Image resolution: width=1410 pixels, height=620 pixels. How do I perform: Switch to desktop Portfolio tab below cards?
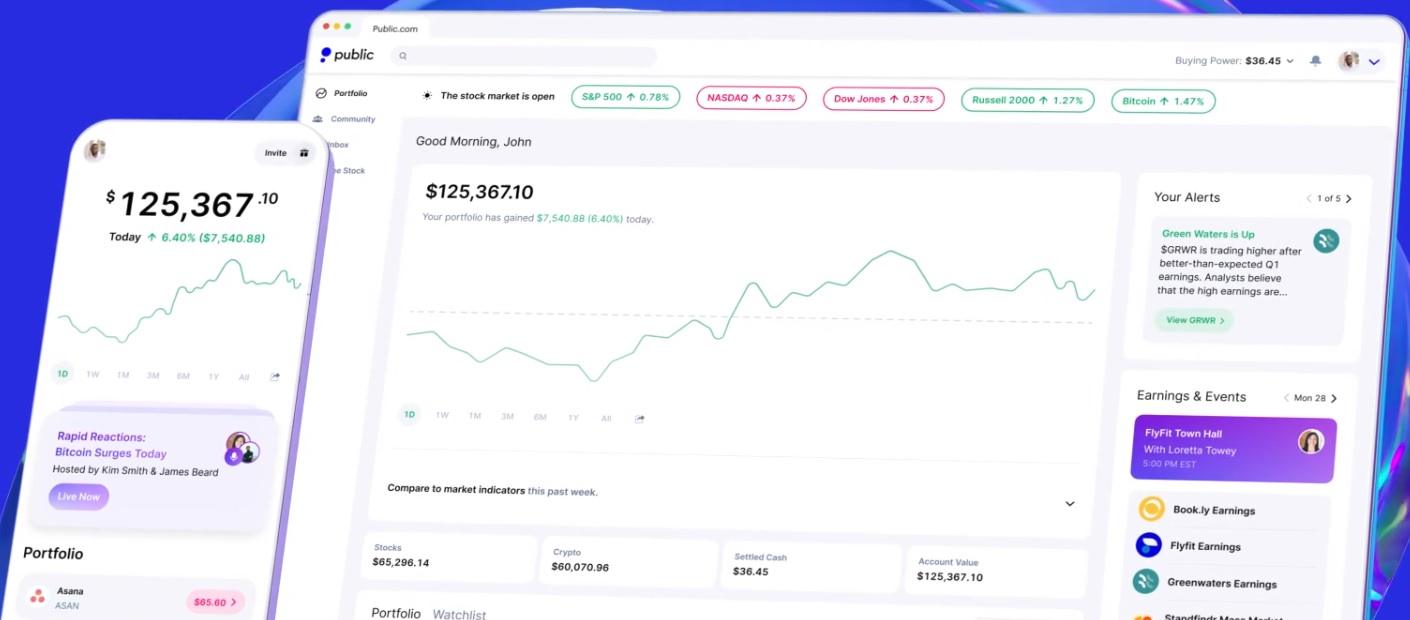(396, 613)
